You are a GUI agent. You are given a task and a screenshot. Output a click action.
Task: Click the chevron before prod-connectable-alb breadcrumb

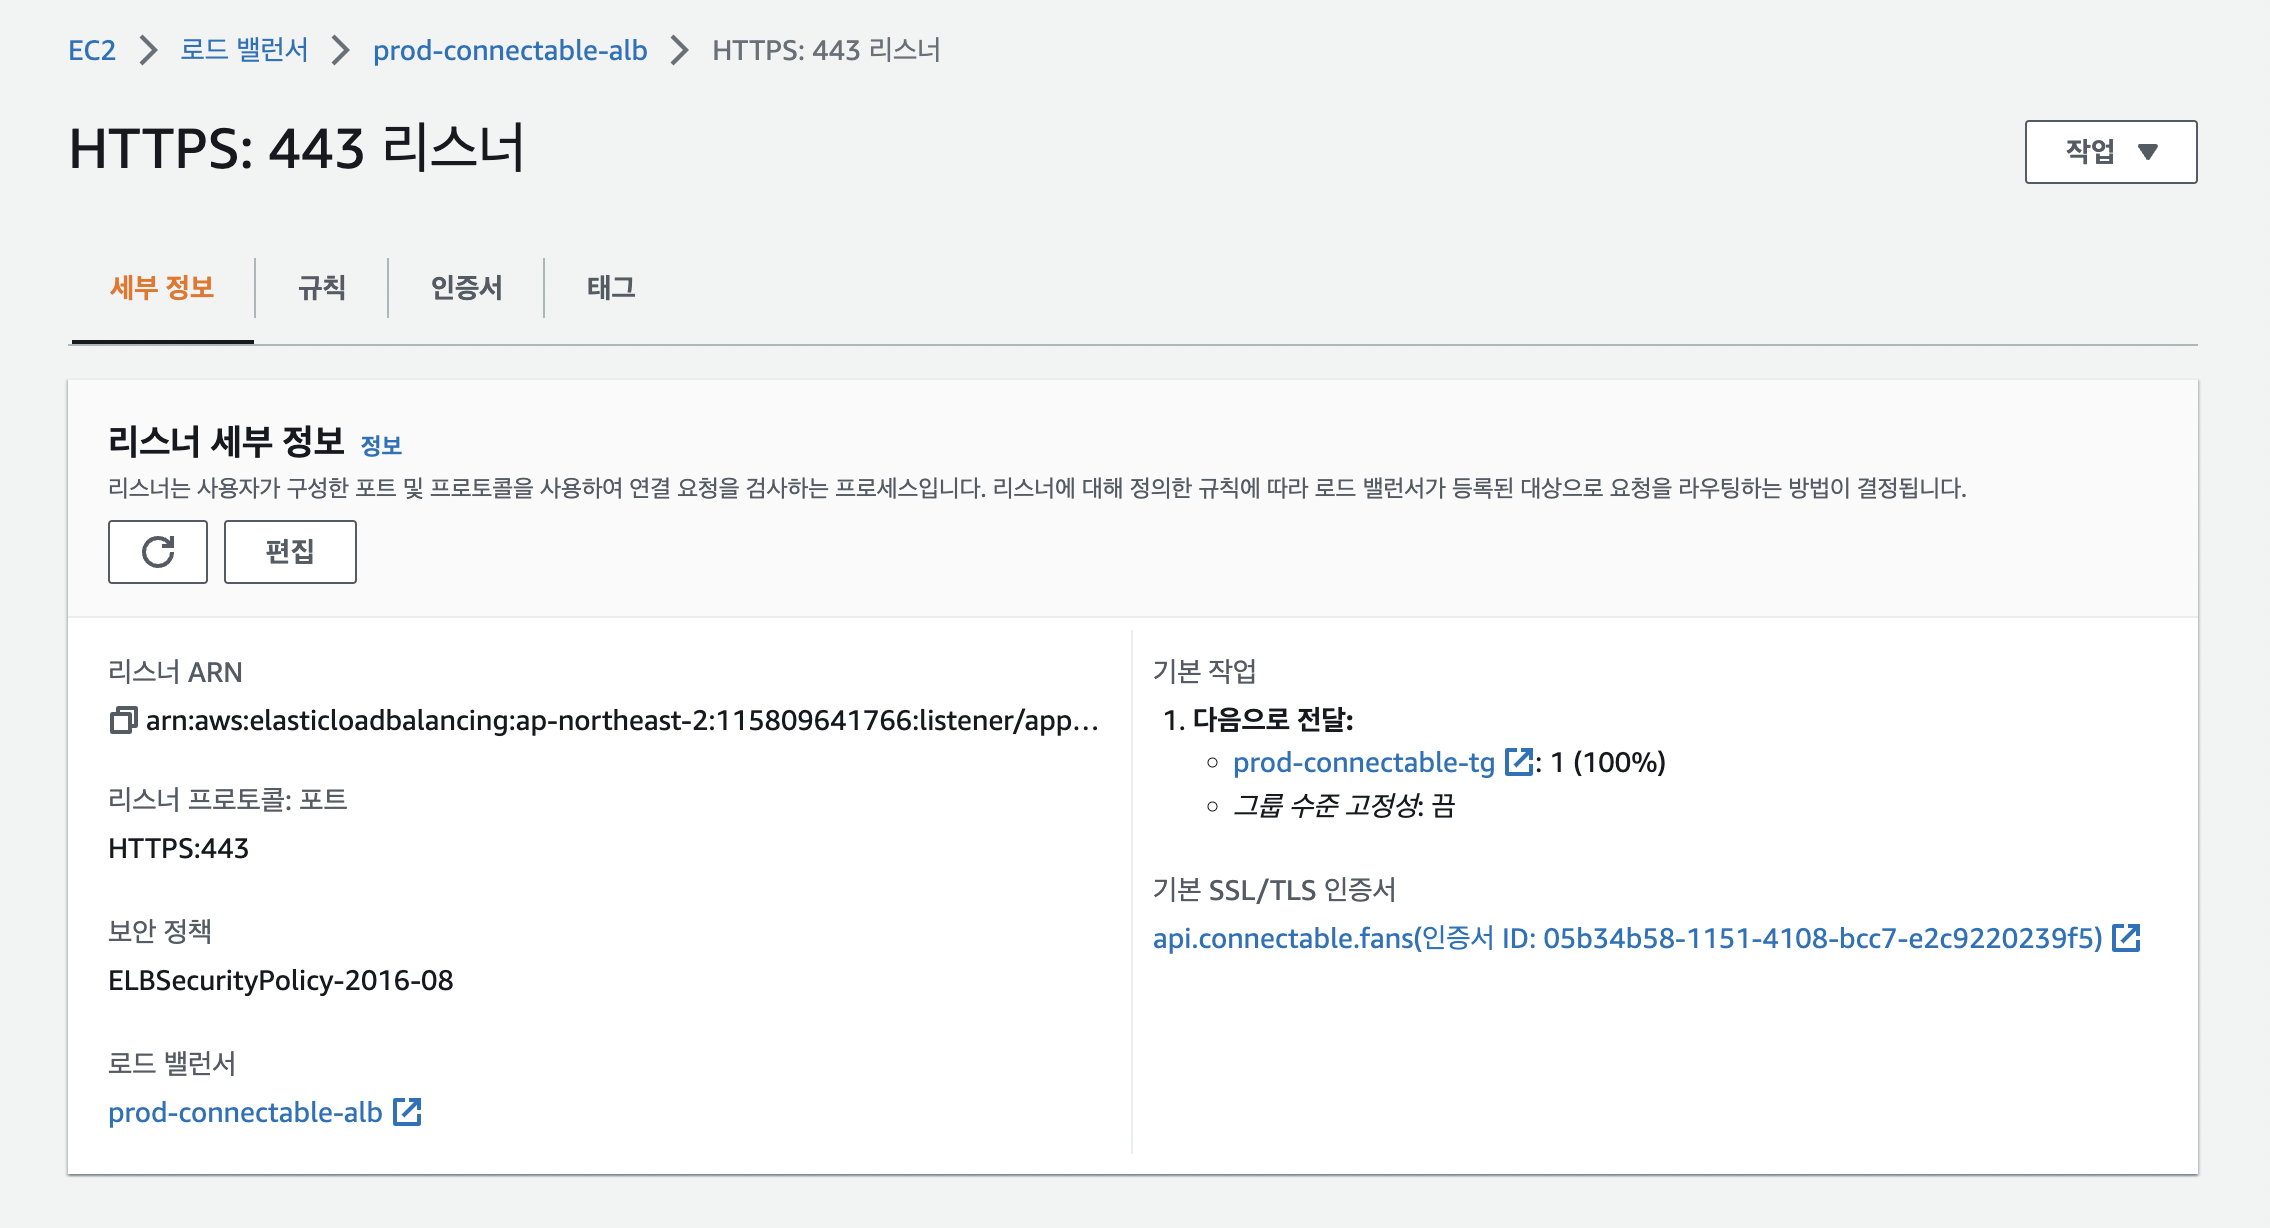tap(340, 50)
